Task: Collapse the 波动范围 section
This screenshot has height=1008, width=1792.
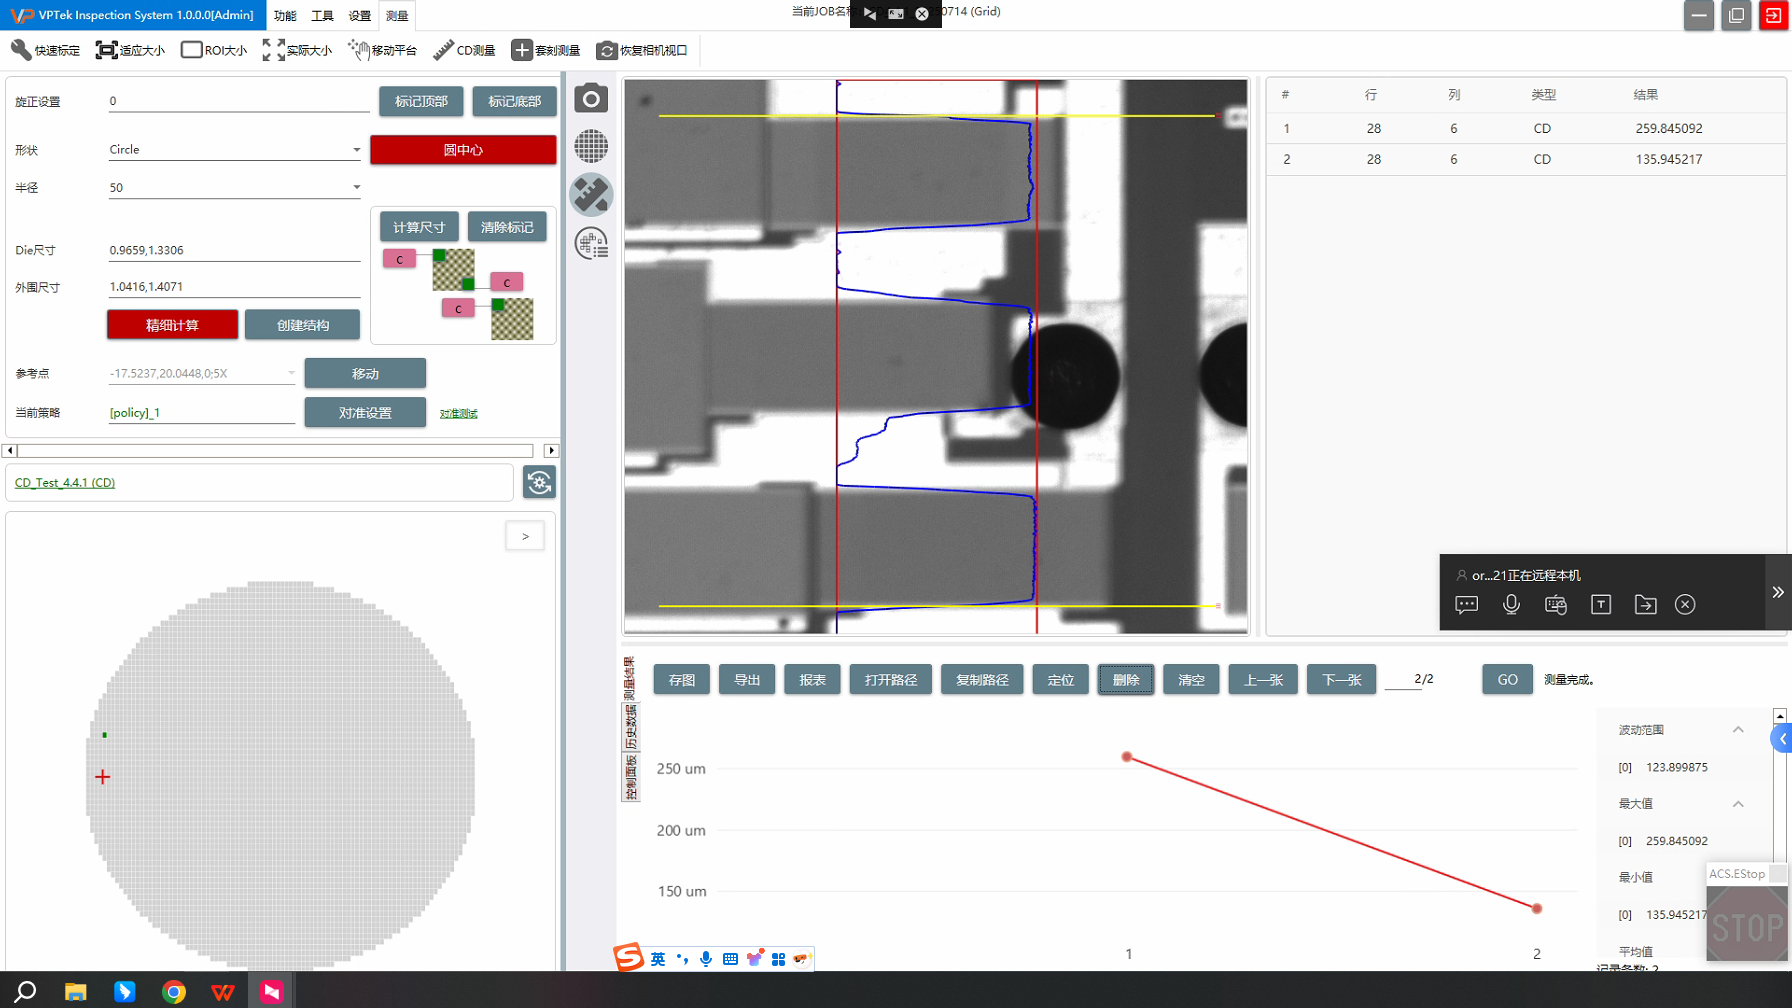Action: [x=1738, y=730]
